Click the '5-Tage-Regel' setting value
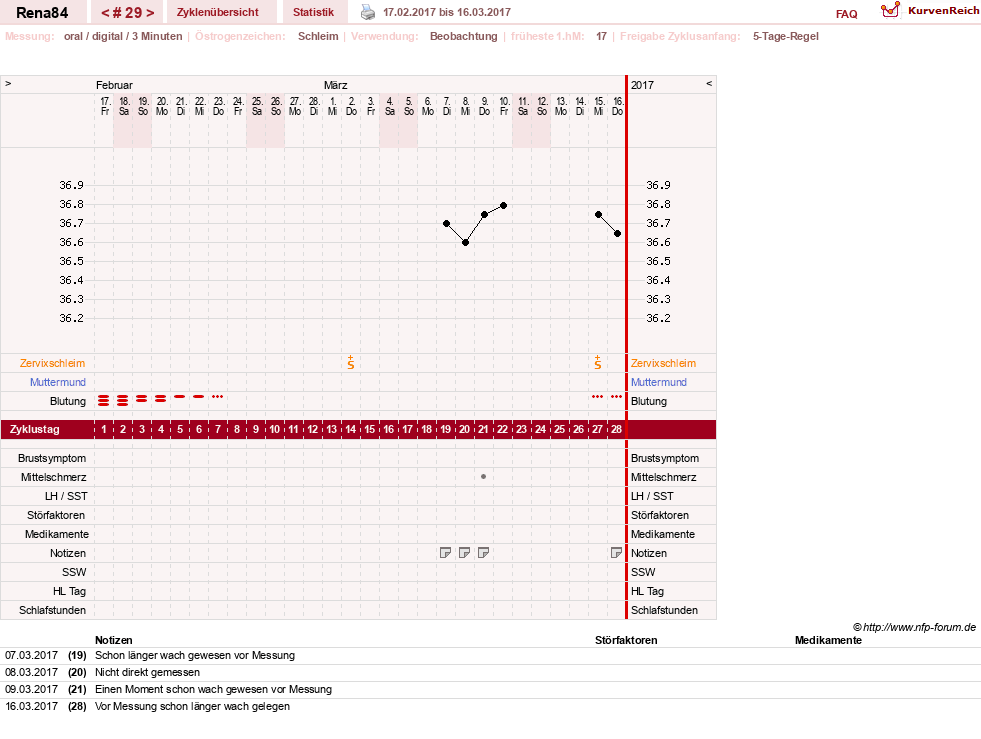The height and width of the screenshot is (739, 981). coord(786,36)
